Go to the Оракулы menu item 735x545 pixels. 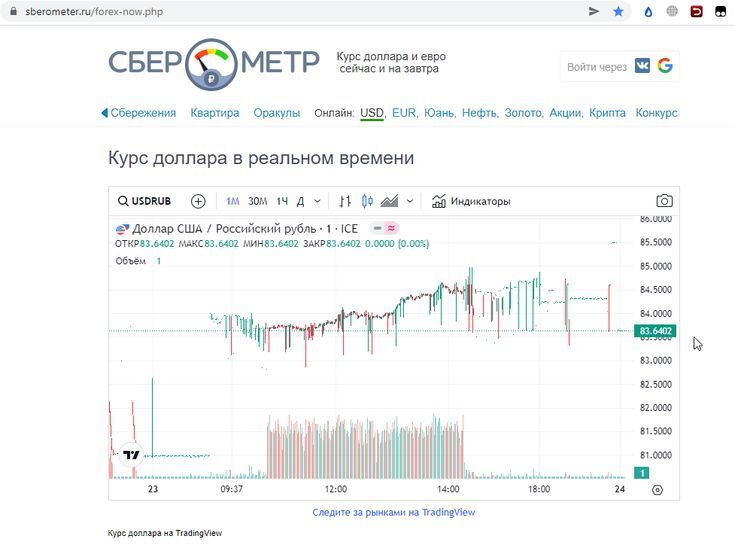click(277, 113)
